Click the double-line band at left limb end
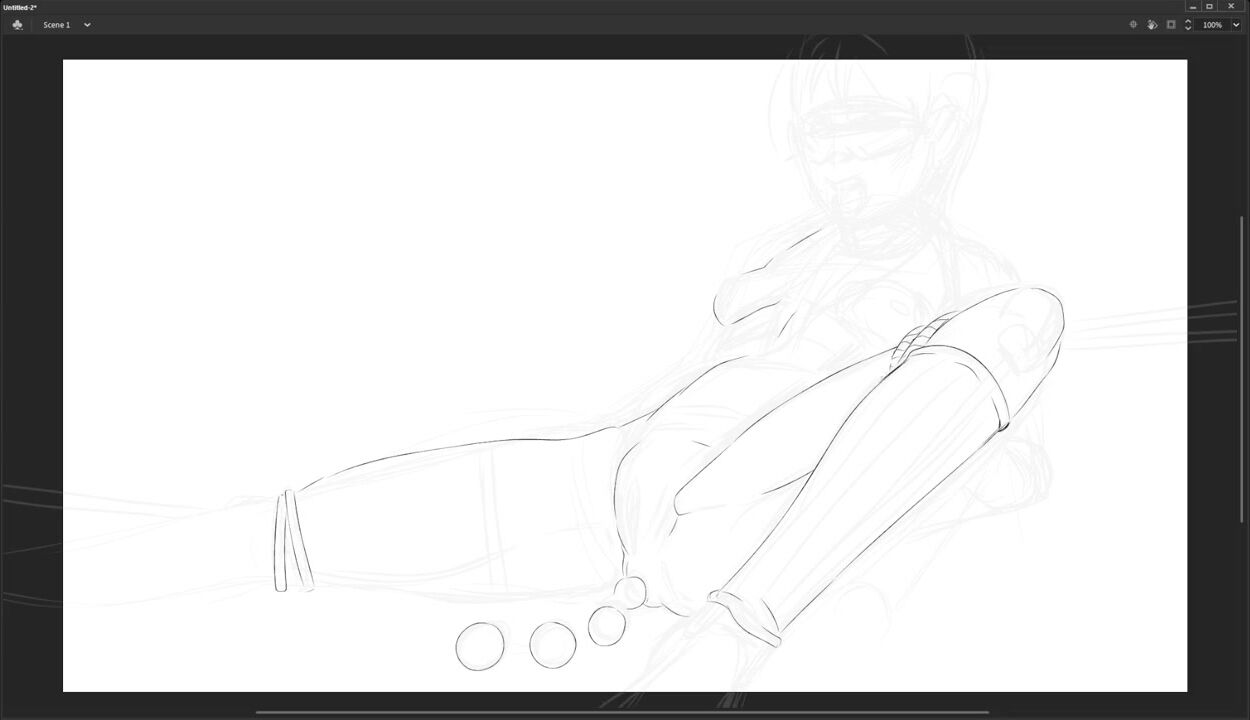The image size is (1250, 720). [292, 541]
